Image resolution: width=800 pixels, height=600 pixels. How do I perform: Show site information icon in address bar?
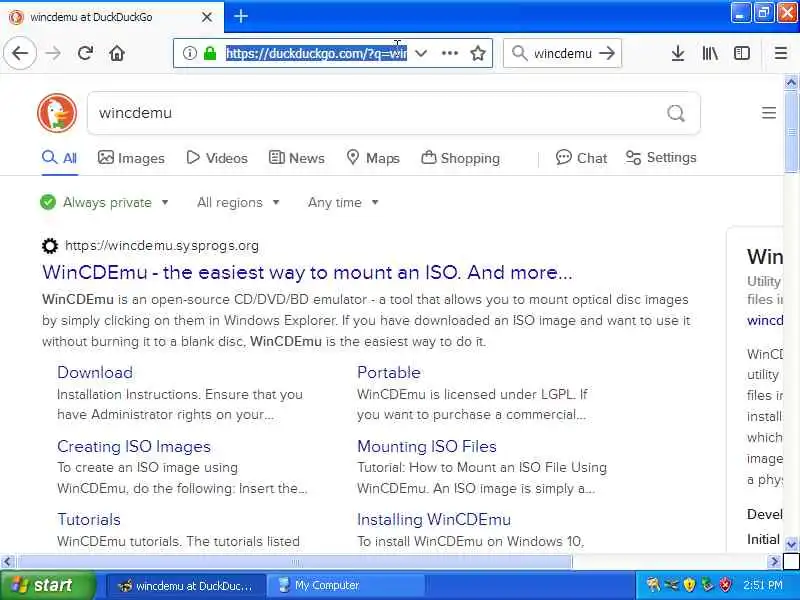[189, 53]
